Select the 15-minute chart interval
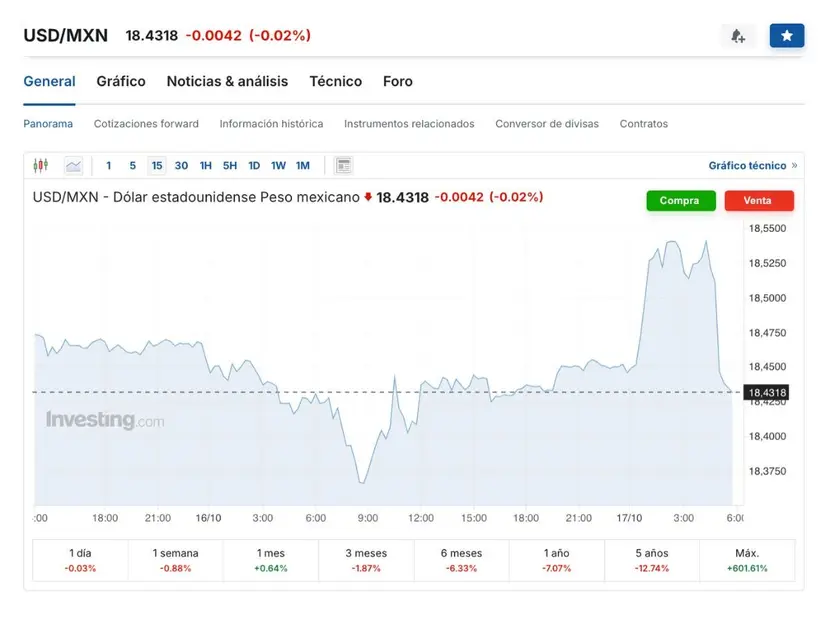830x623 pixels. tap(157, 165)
